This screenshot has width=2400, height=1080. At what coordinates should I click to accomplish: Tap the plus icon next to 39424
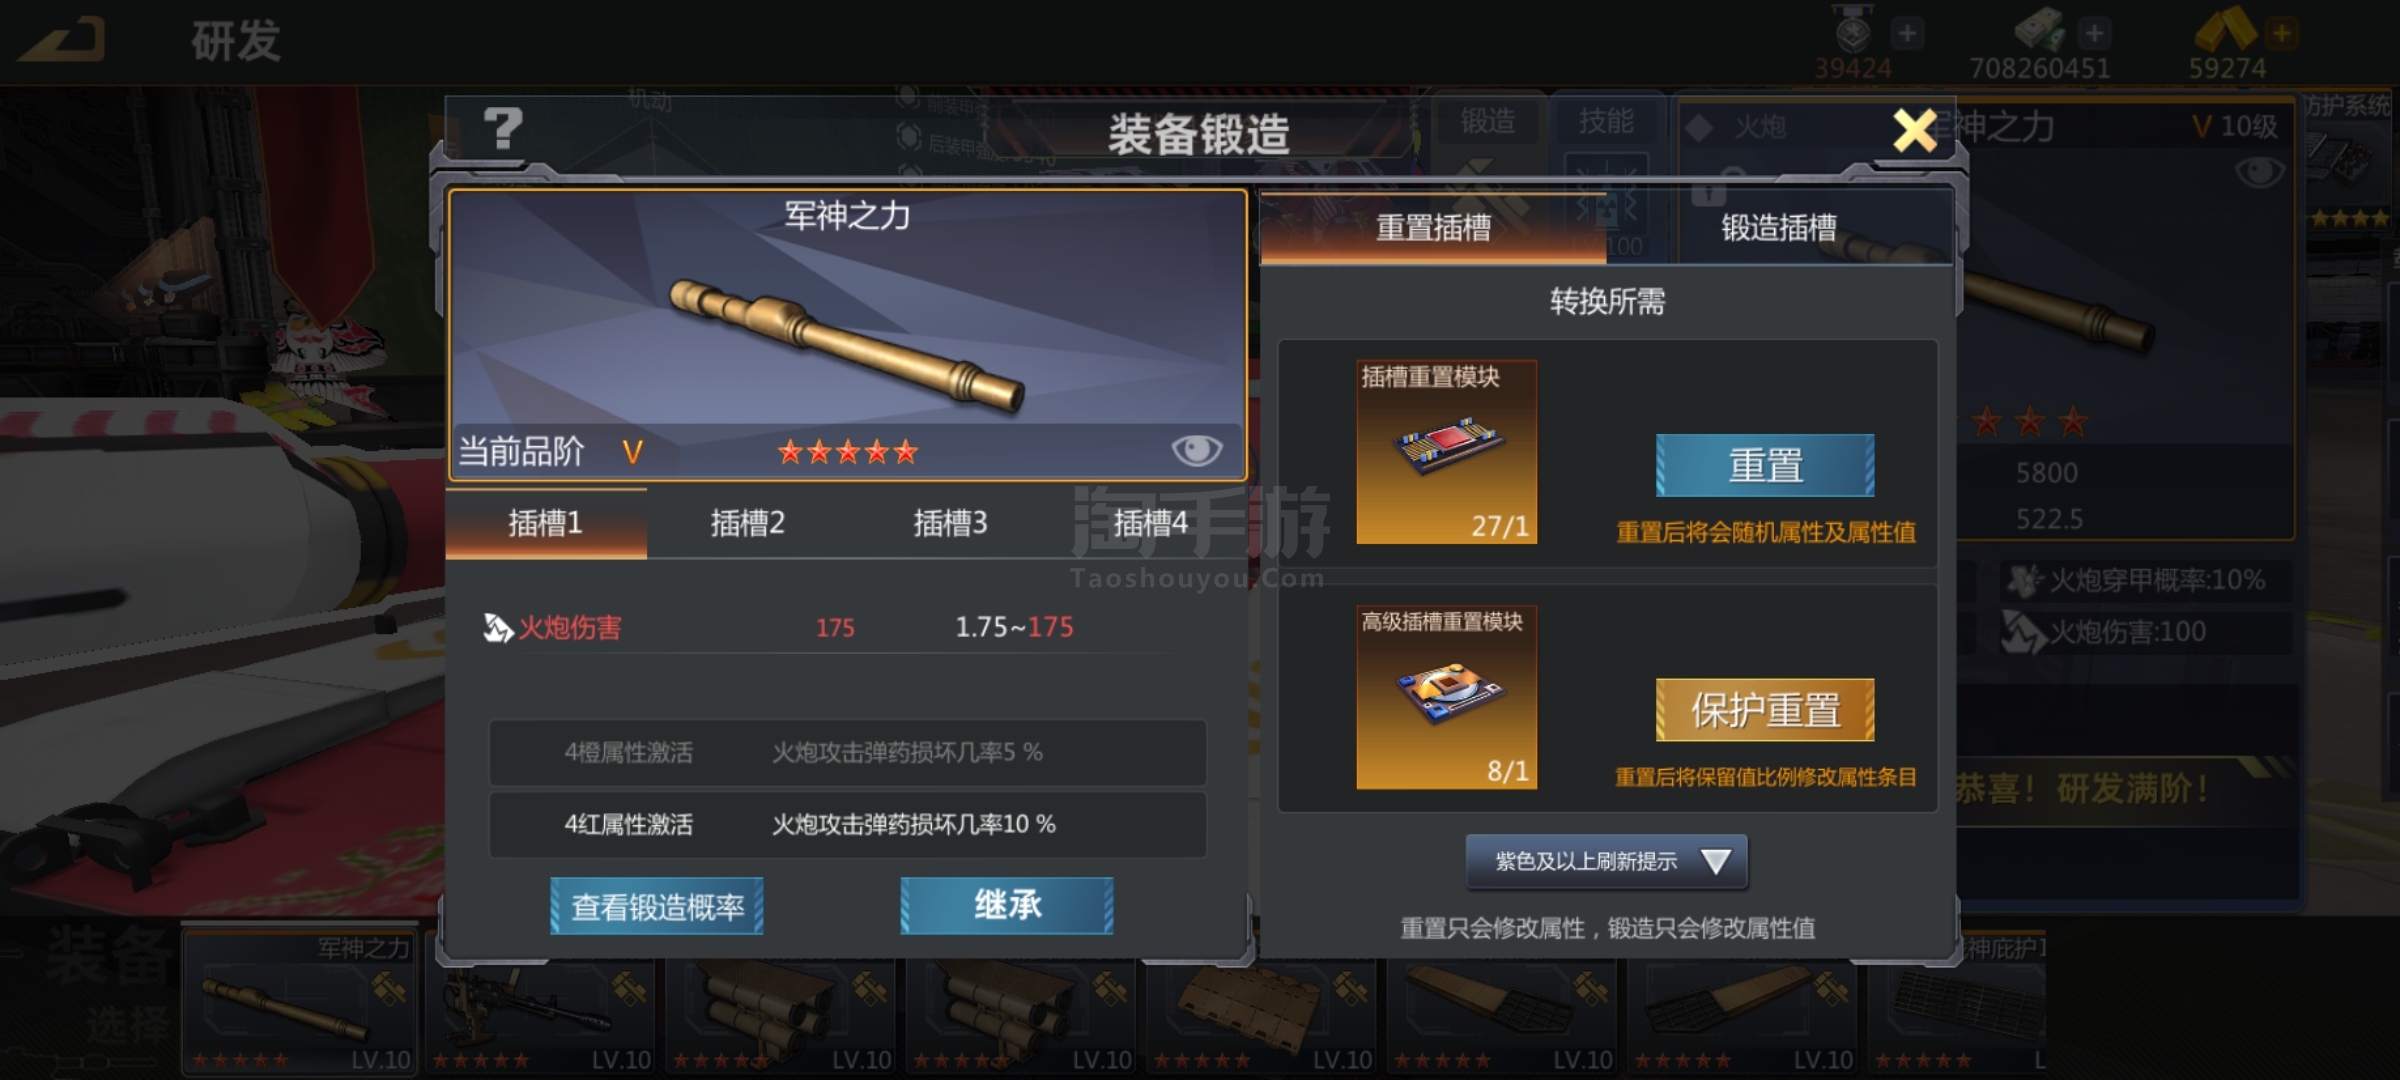click(1907, 33)
